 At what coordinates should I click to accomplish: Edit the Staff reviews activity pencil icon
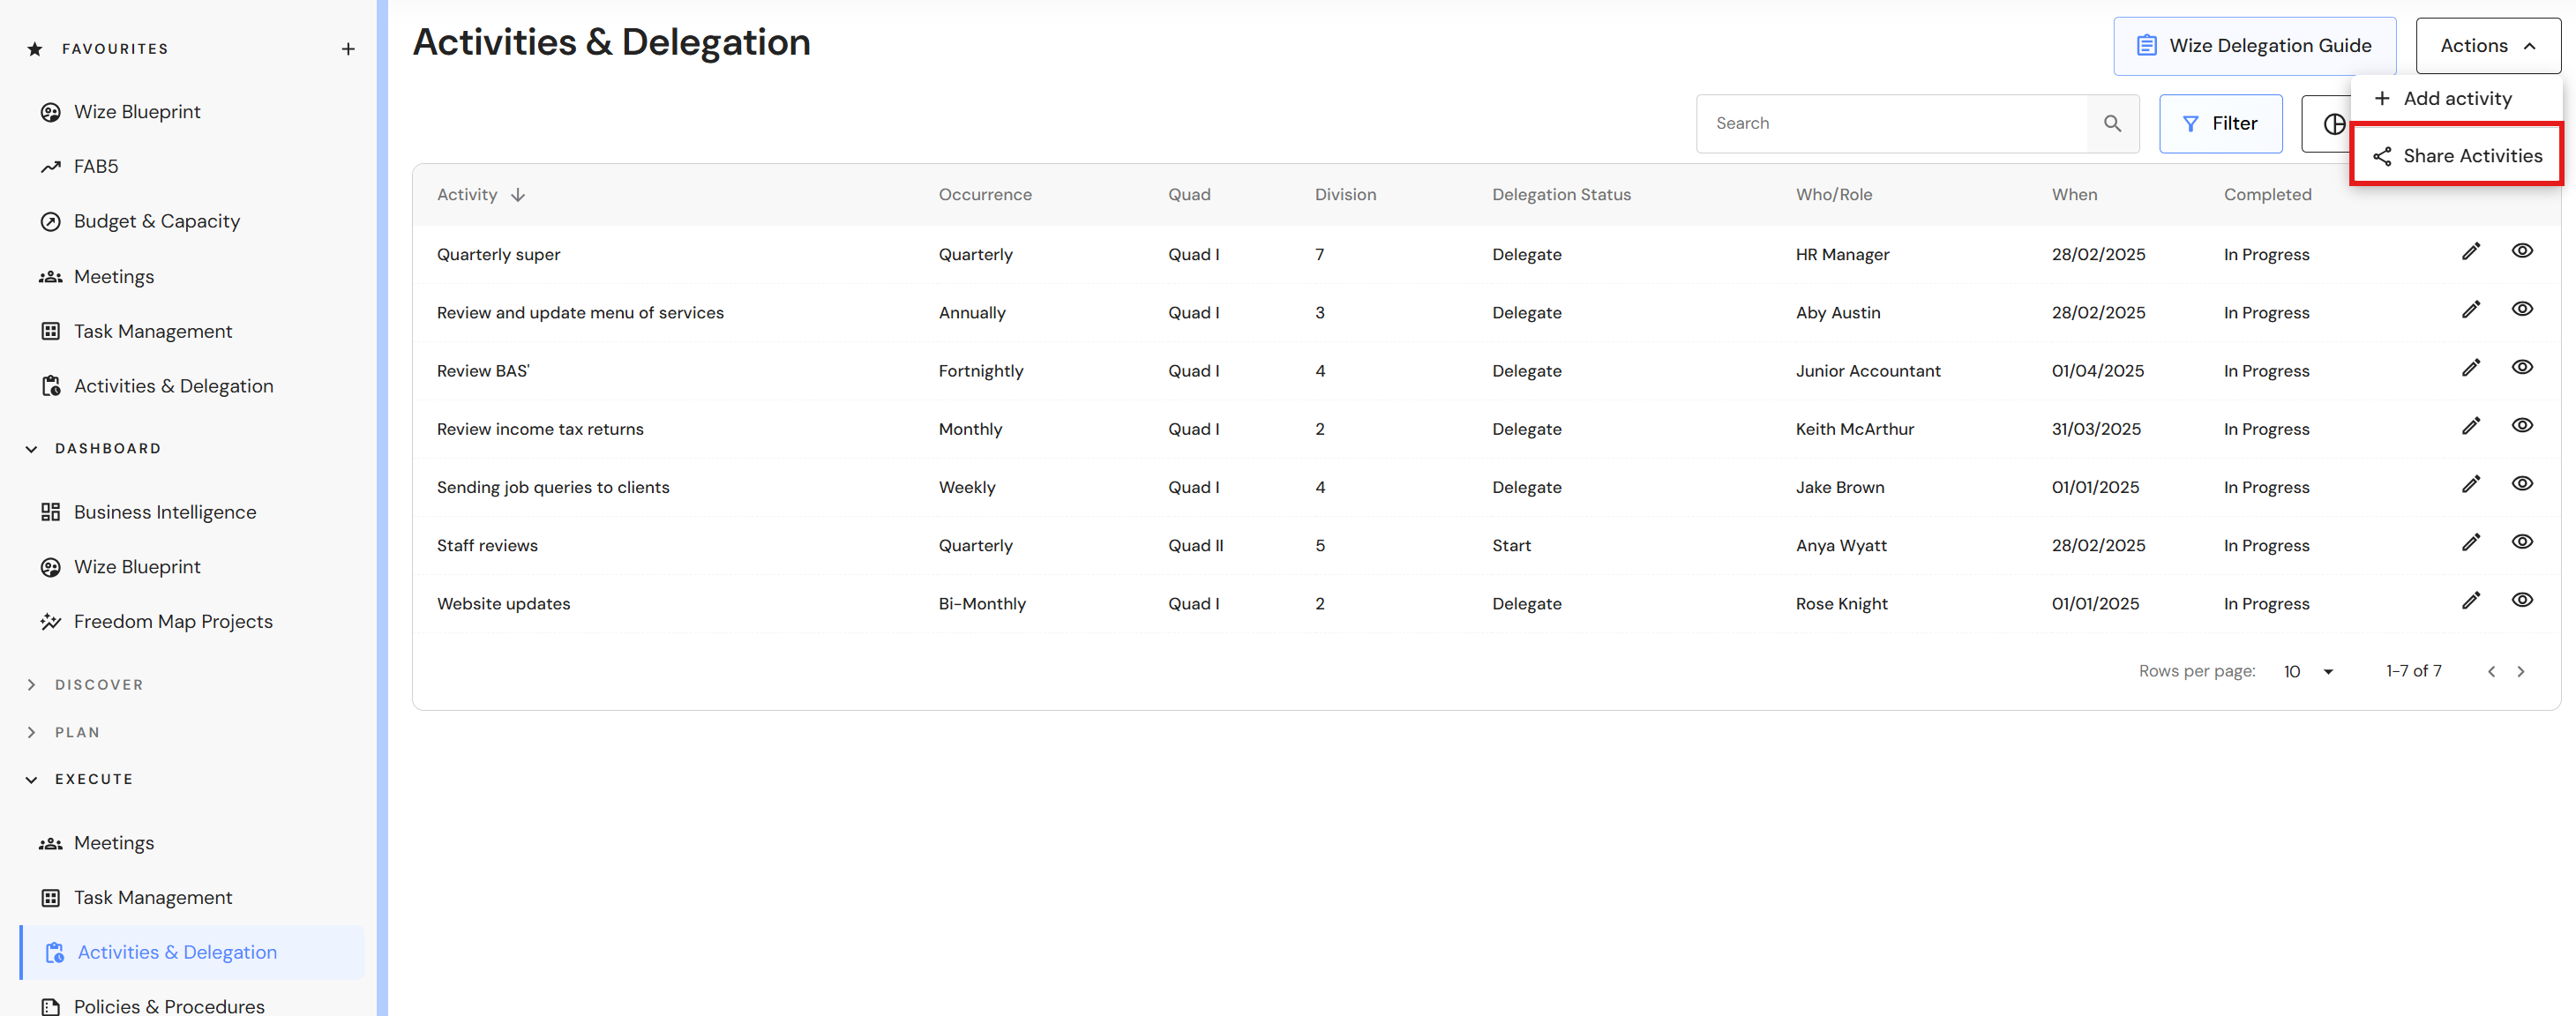coord(2470,543)
